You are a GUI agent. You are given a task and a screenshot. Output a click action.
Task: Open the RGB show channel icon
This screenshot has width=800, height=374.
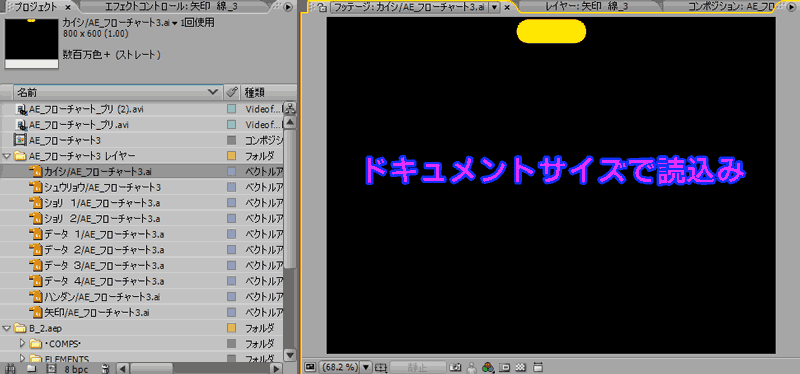coord(488,367)
